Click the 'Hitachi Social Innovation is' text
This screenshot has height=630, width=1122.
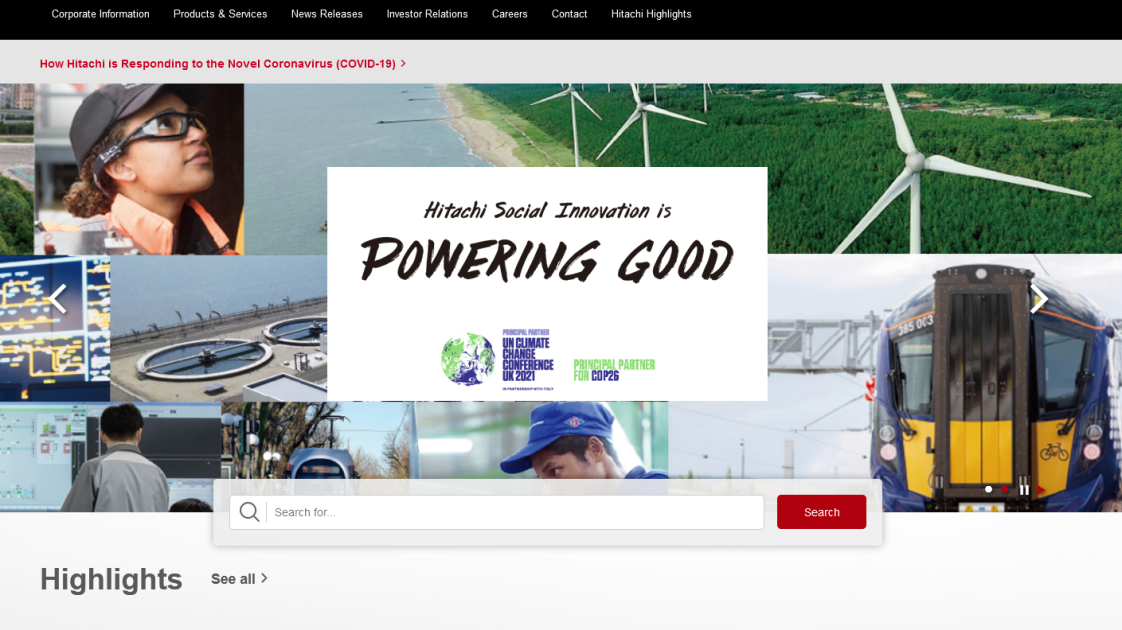[x=547, y=210]
